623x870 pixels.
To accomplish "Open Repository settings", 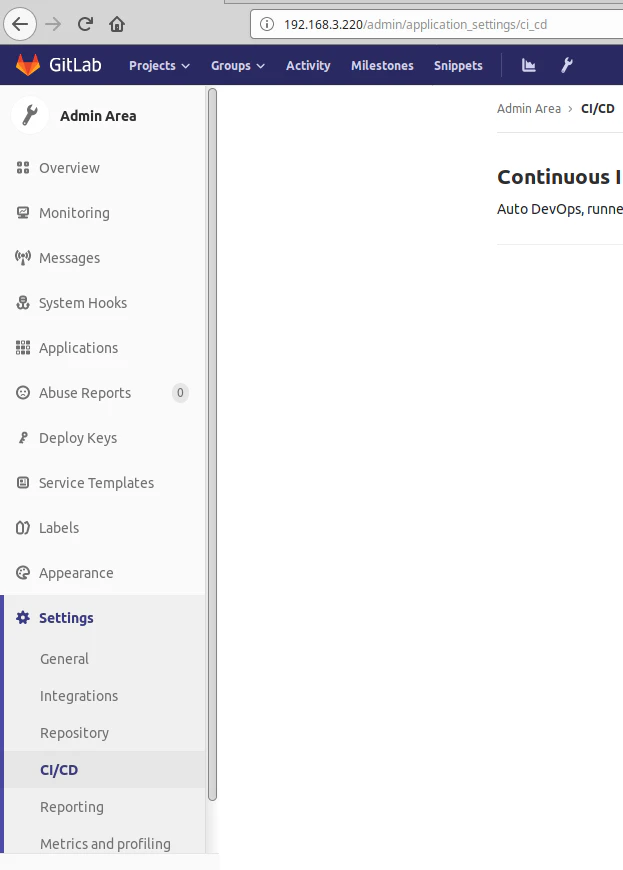I will pyautogui.click(x=74, y=733).
